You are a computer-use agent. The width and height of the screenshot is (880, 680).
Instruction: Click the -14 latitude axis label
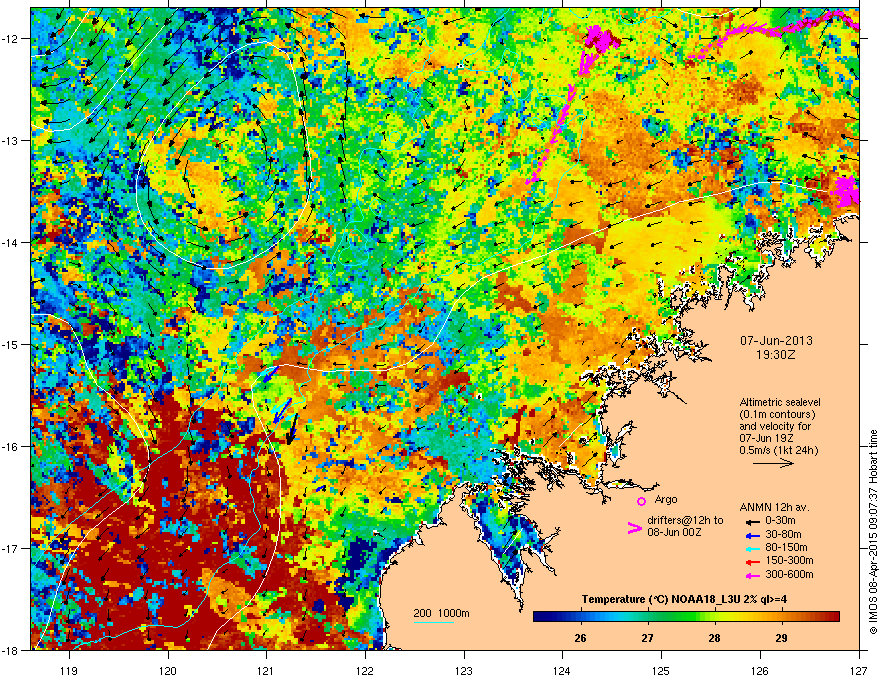11,242
